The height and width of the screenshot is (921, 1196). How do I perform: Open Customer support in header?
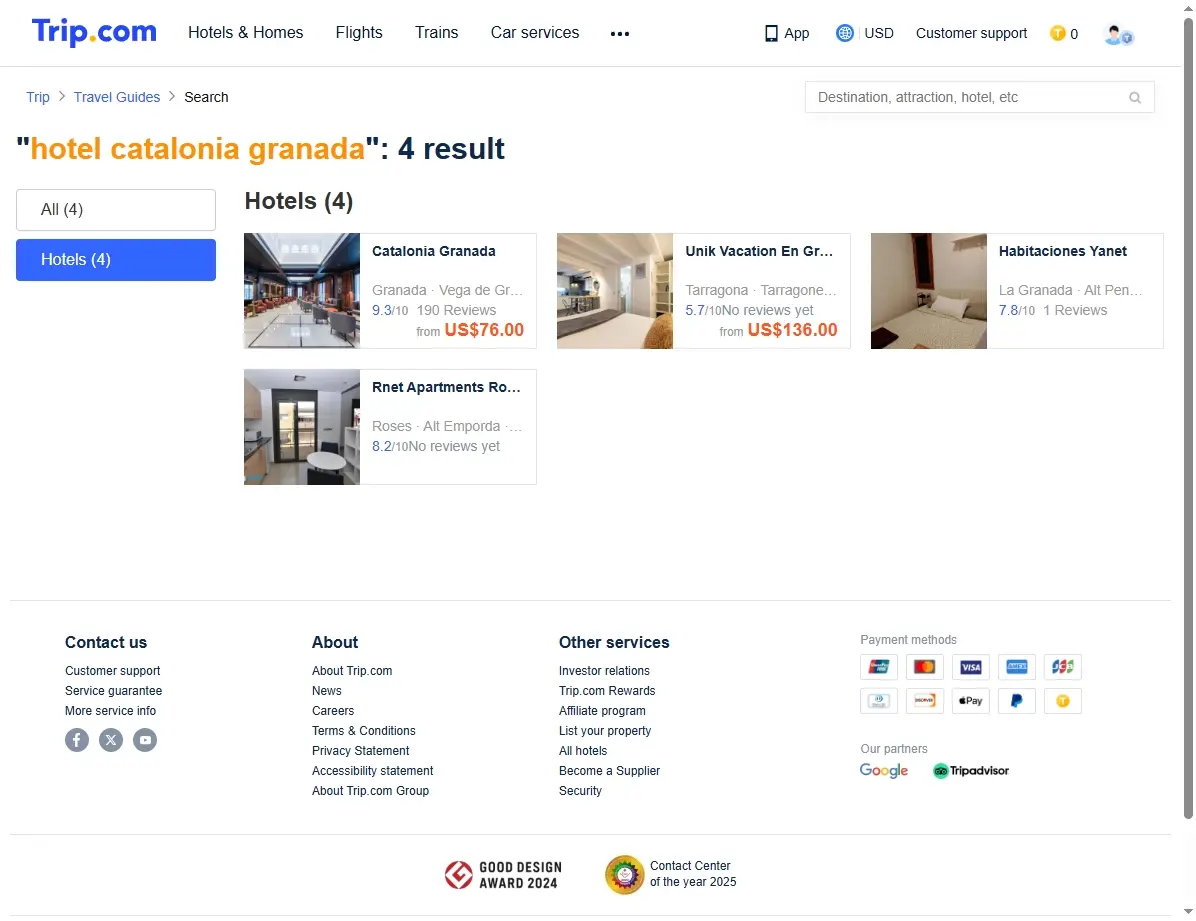pos(971,34)
